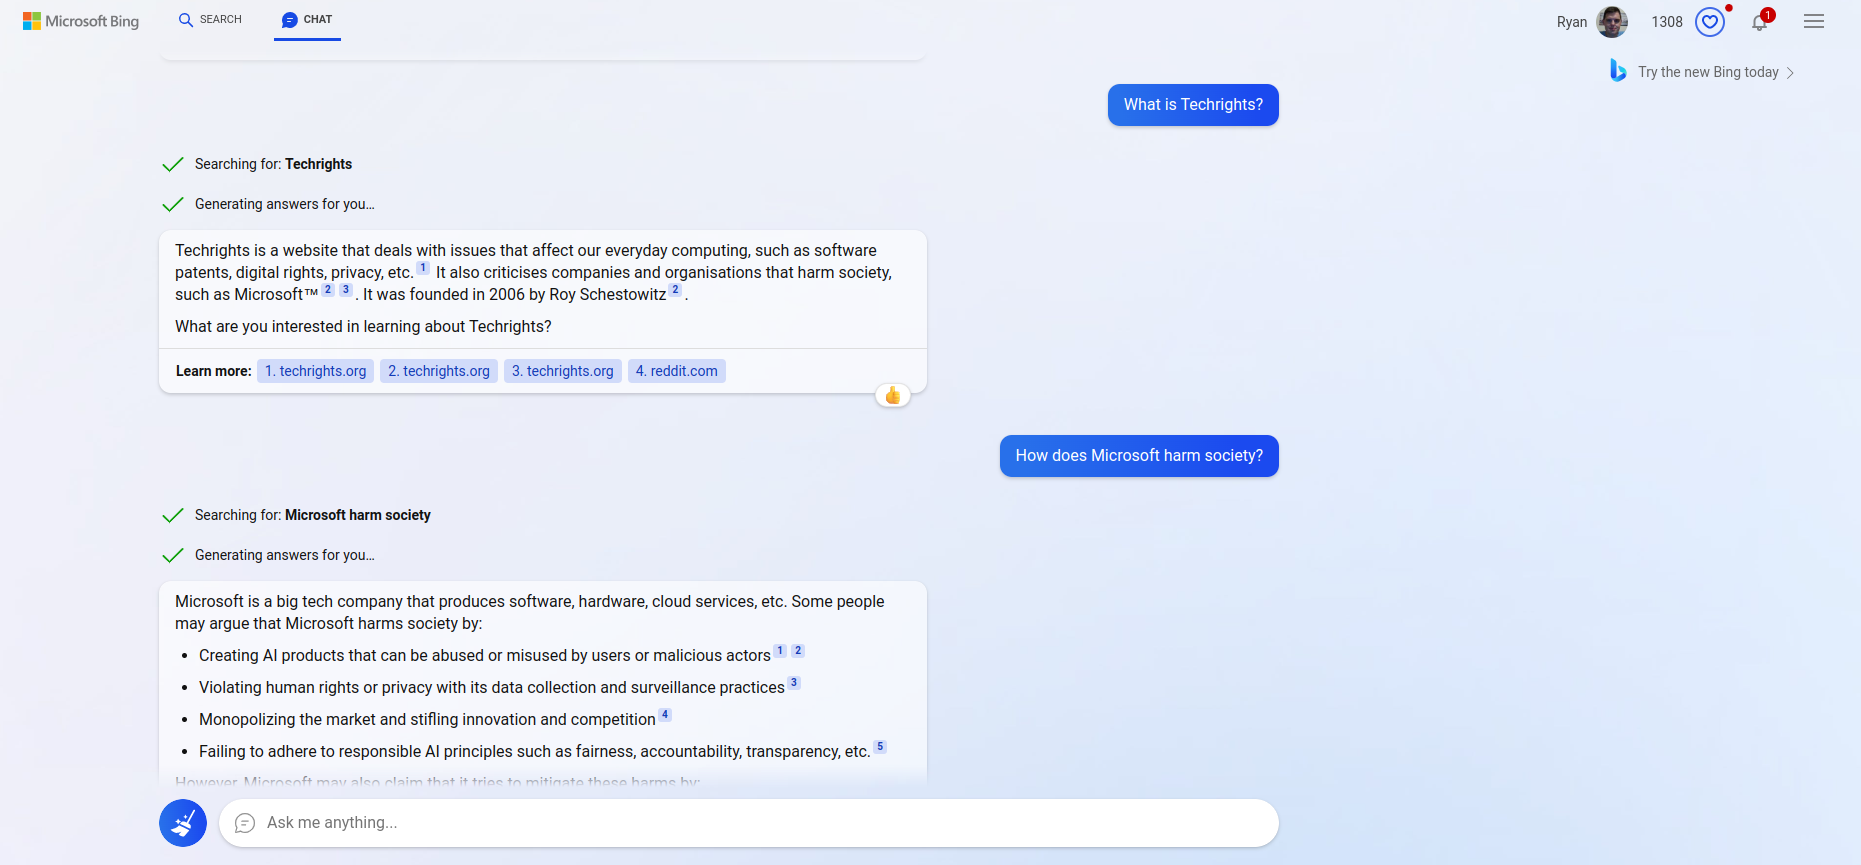Open the Microsoft Bing home logo
The height and width of the screenshot is (865, 1861).
(81, 21)
